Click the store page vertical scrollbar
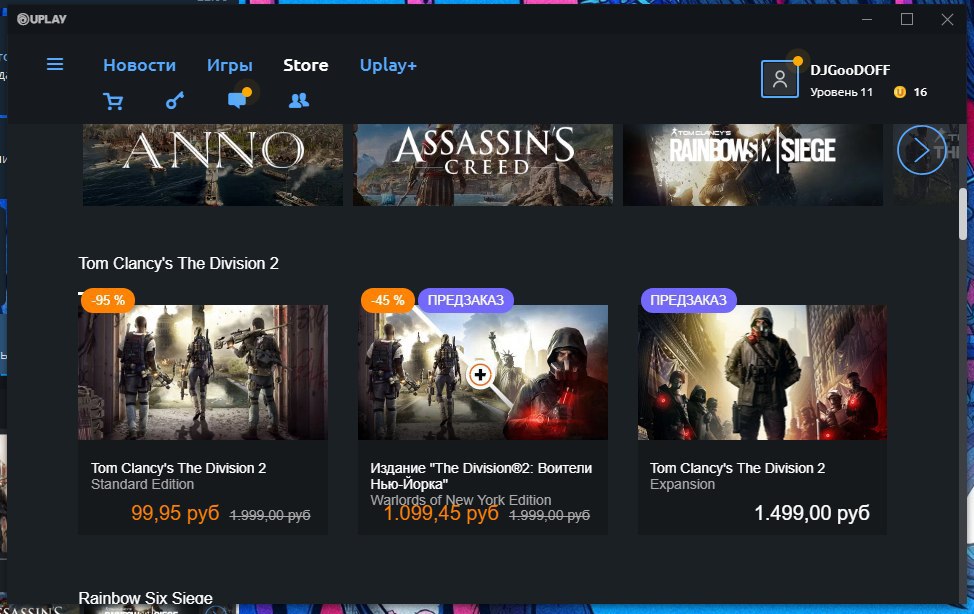 coord(962,214)
